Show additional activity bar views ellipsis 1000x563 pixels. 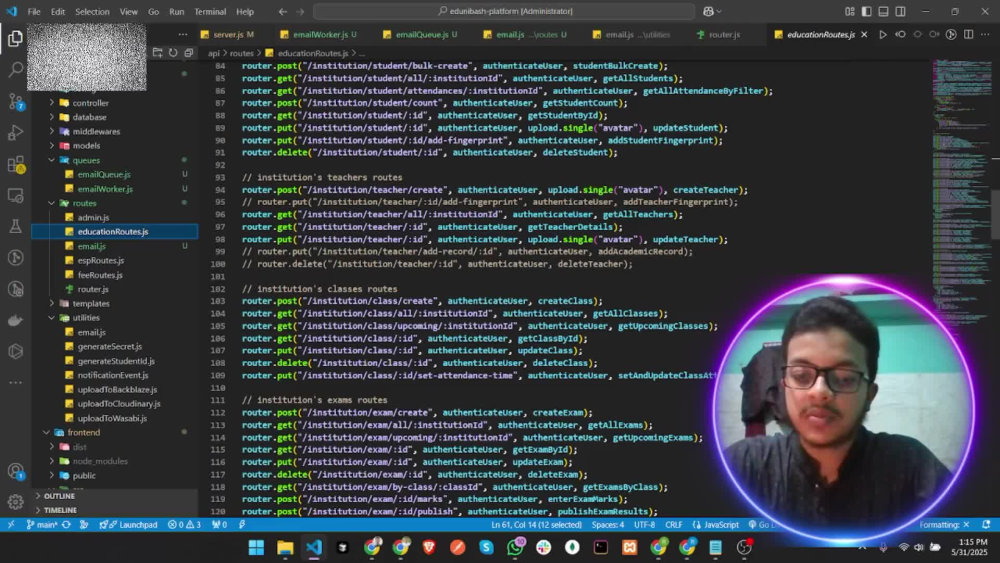(15, 383)
